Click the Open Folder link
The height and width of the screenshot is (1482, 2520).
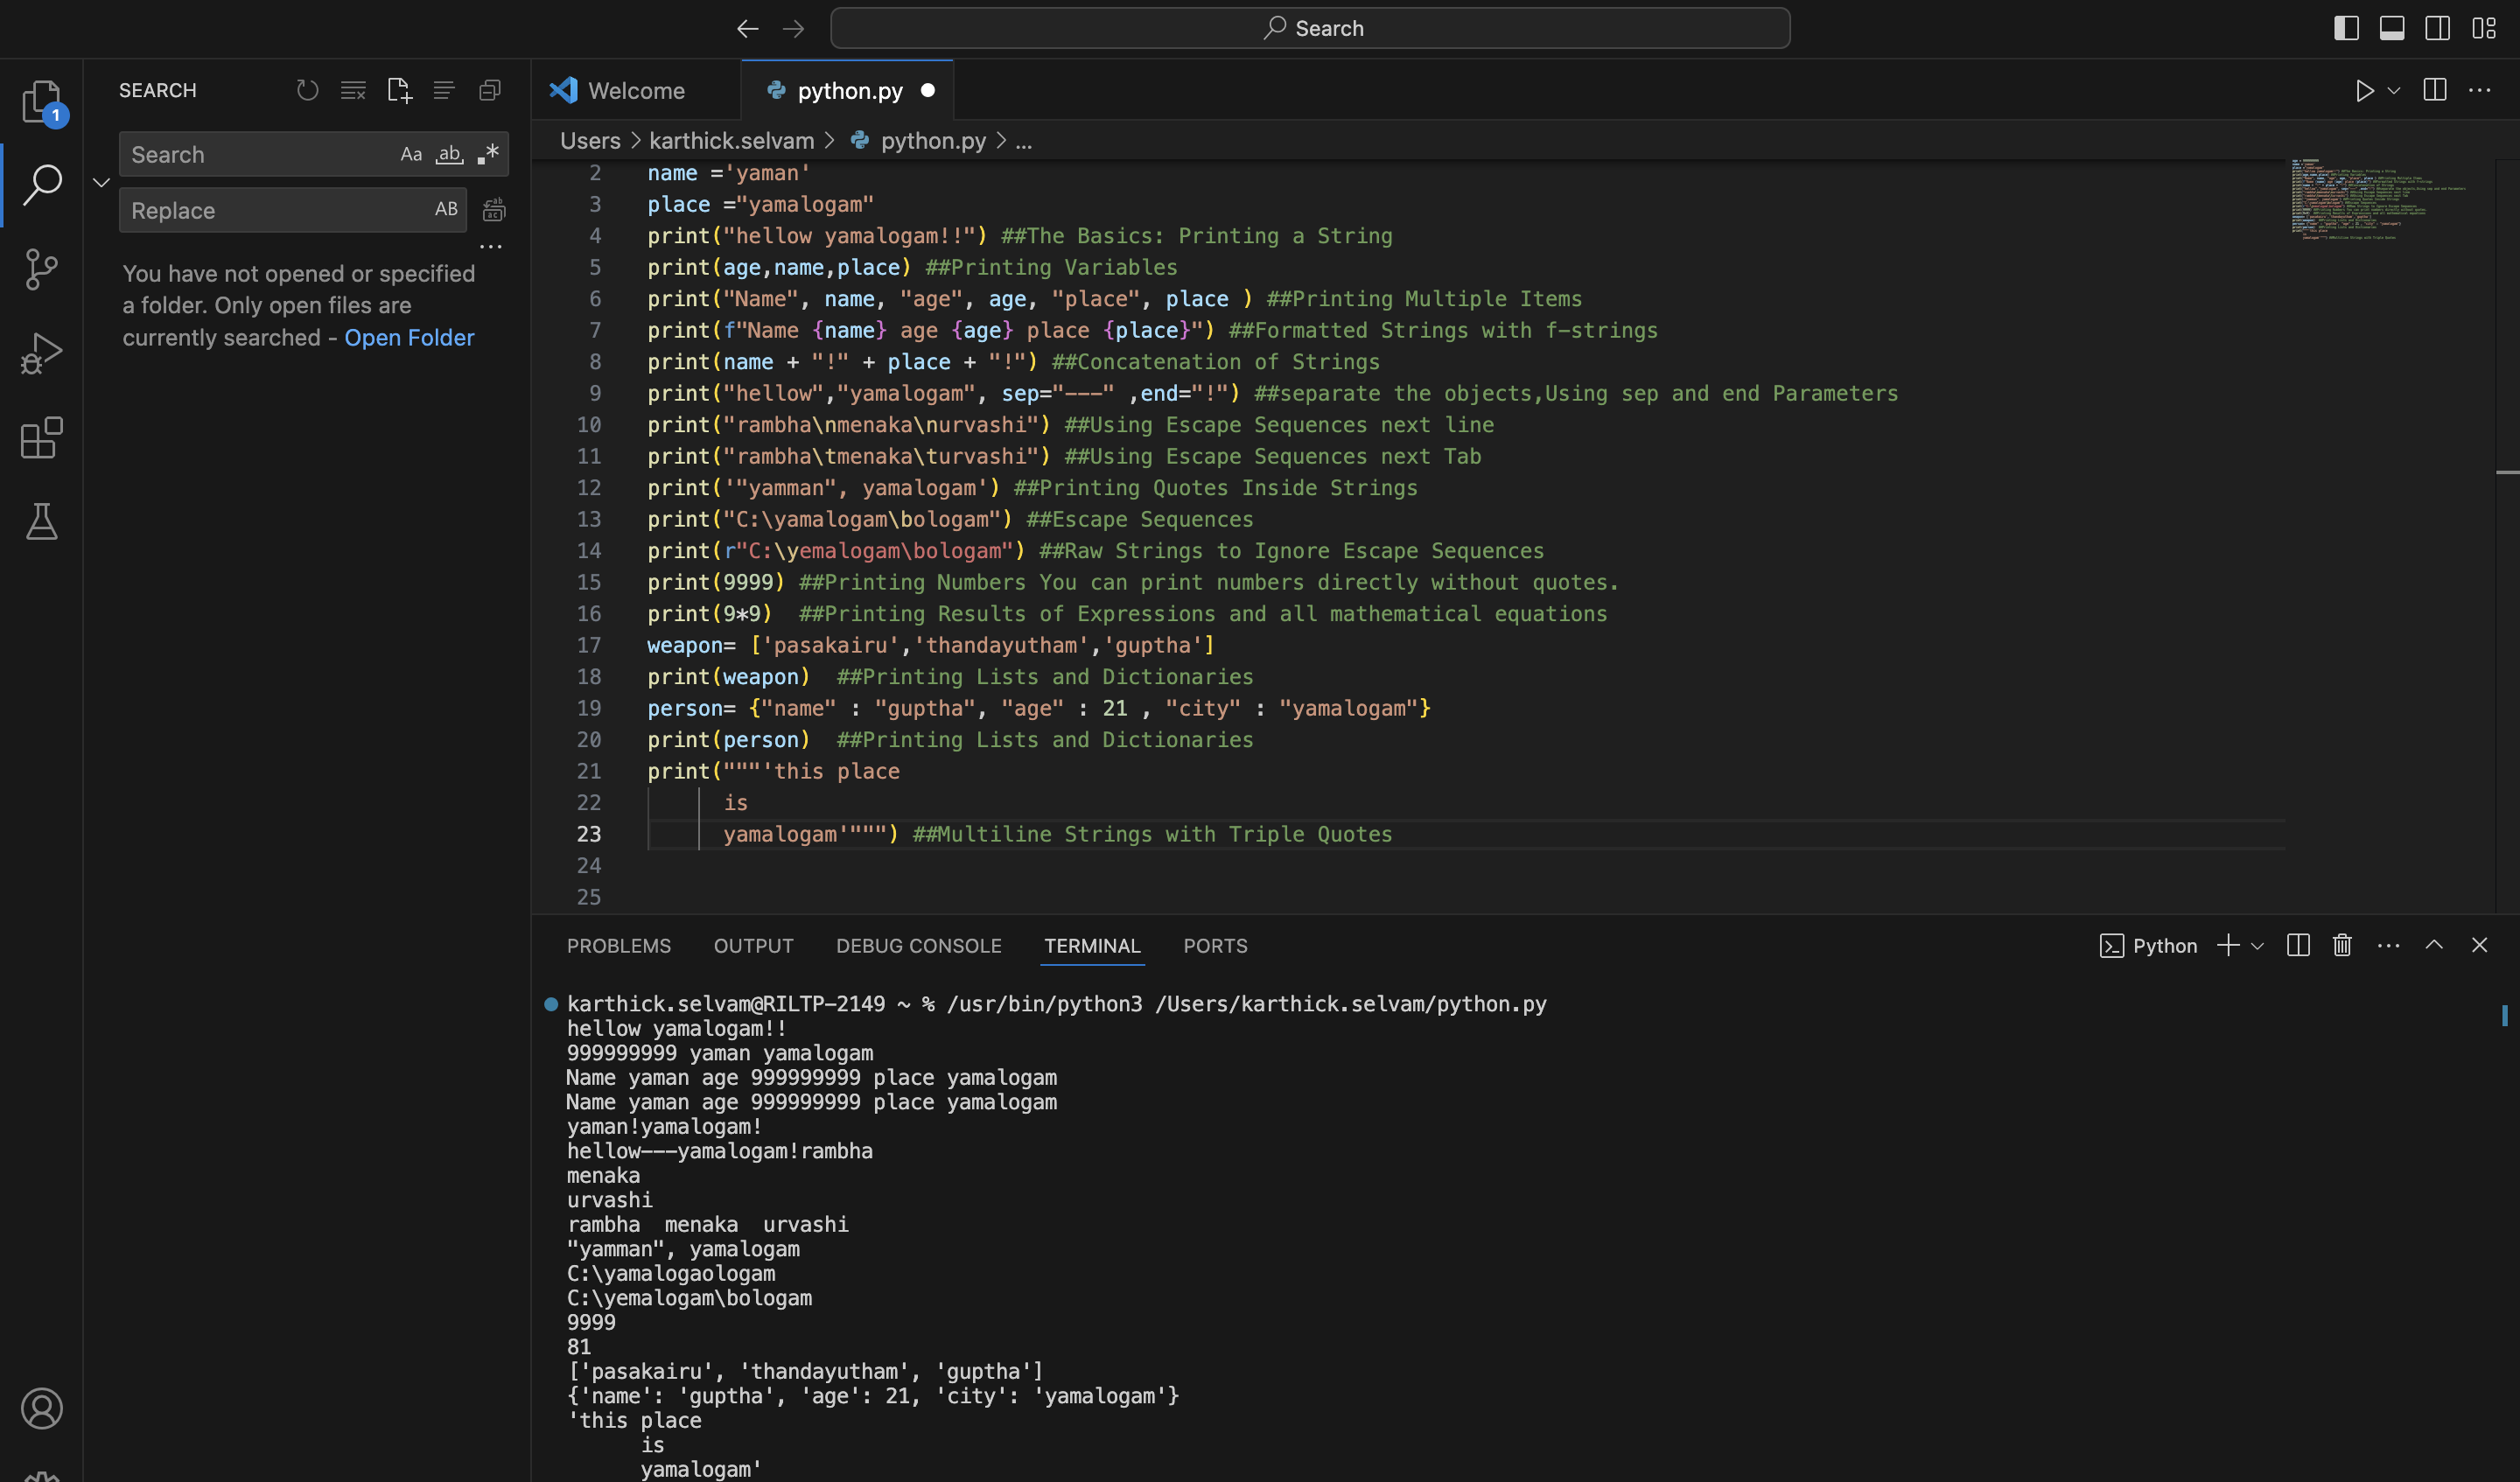(409, 337)
